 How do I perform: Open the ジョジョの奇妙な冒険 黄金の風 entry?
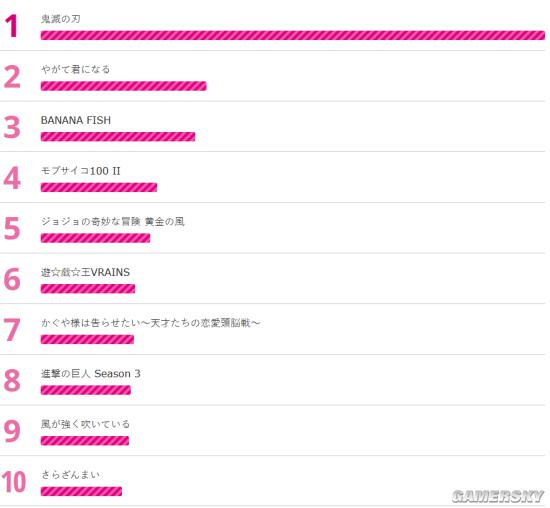pyautogui.click(x=113, y=221)
